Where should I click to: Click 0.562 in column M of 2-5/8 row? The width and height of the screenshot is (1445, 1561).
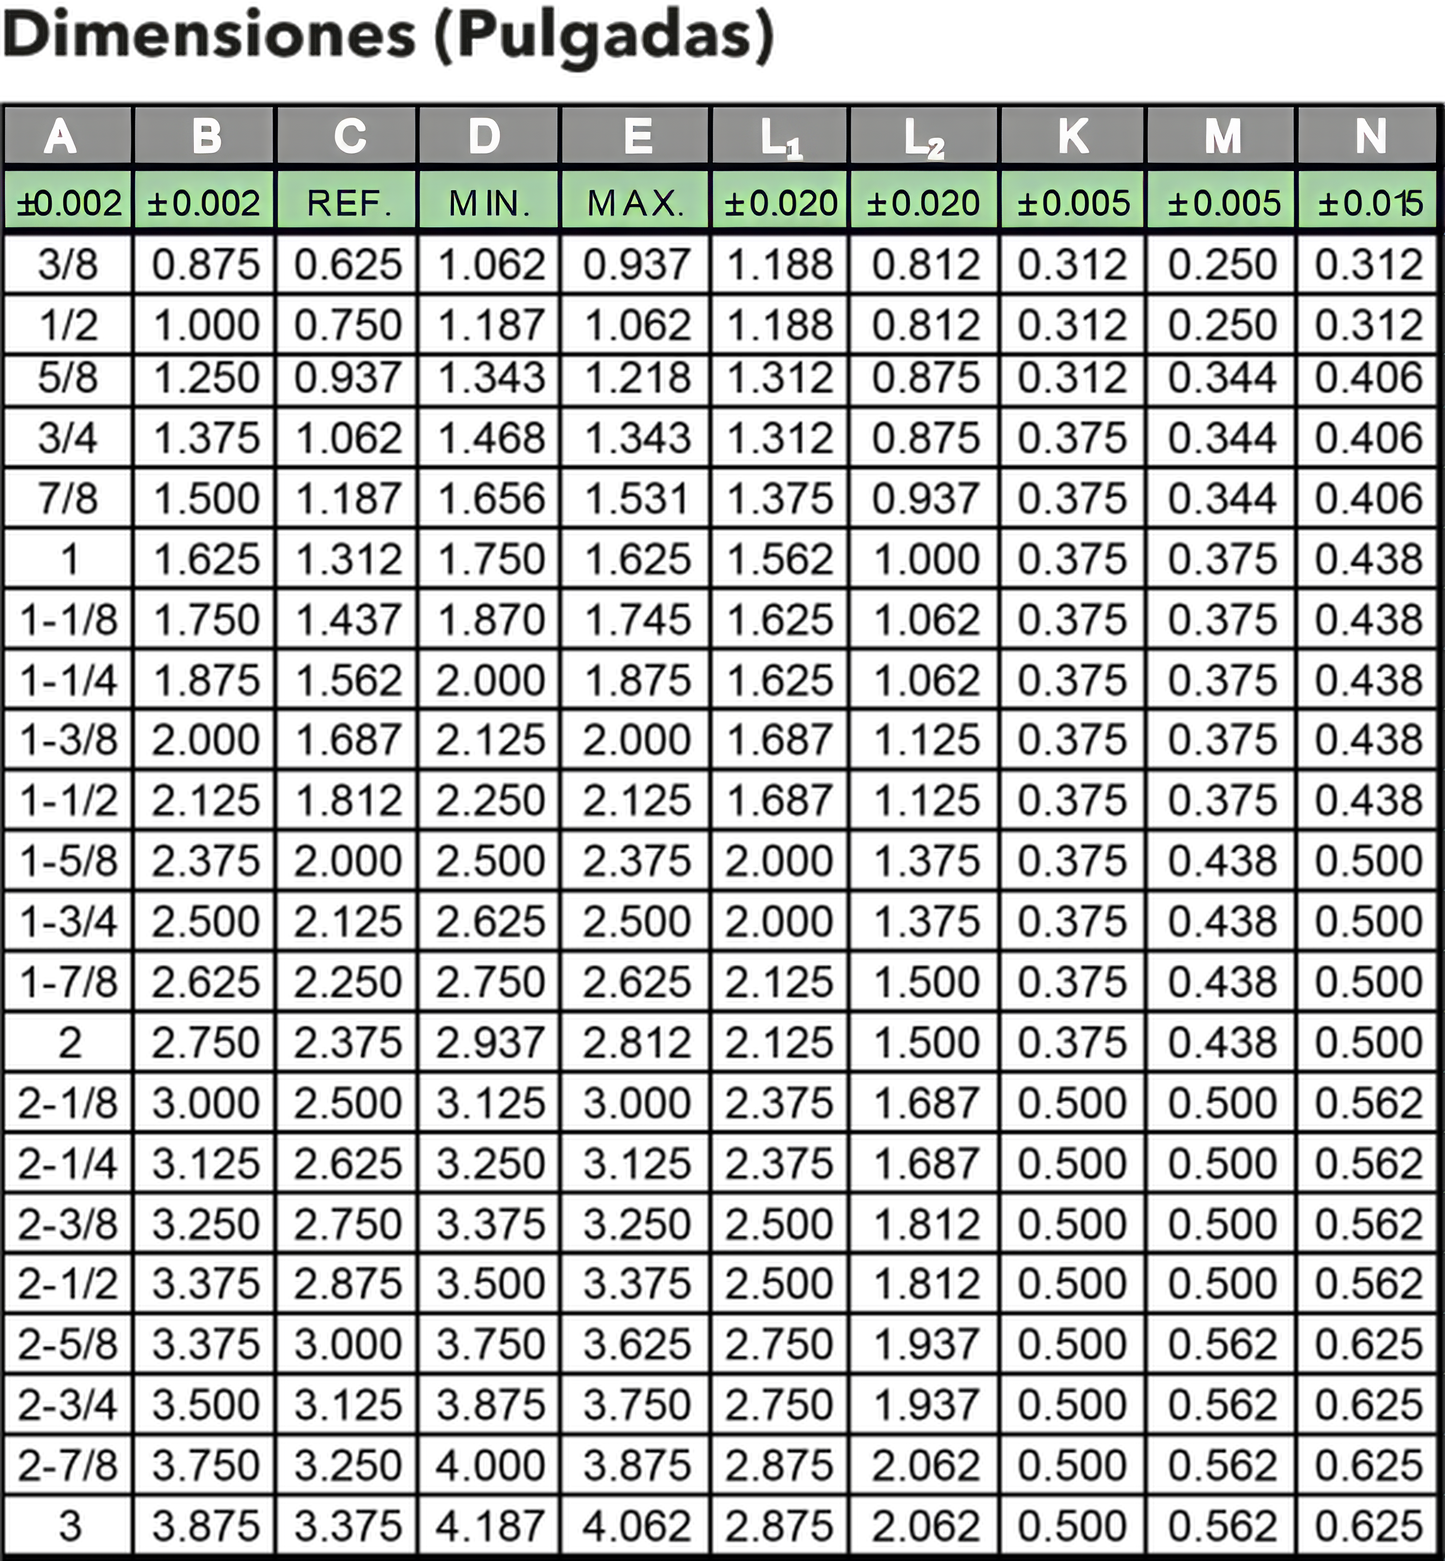[x=1222, y=1345]
